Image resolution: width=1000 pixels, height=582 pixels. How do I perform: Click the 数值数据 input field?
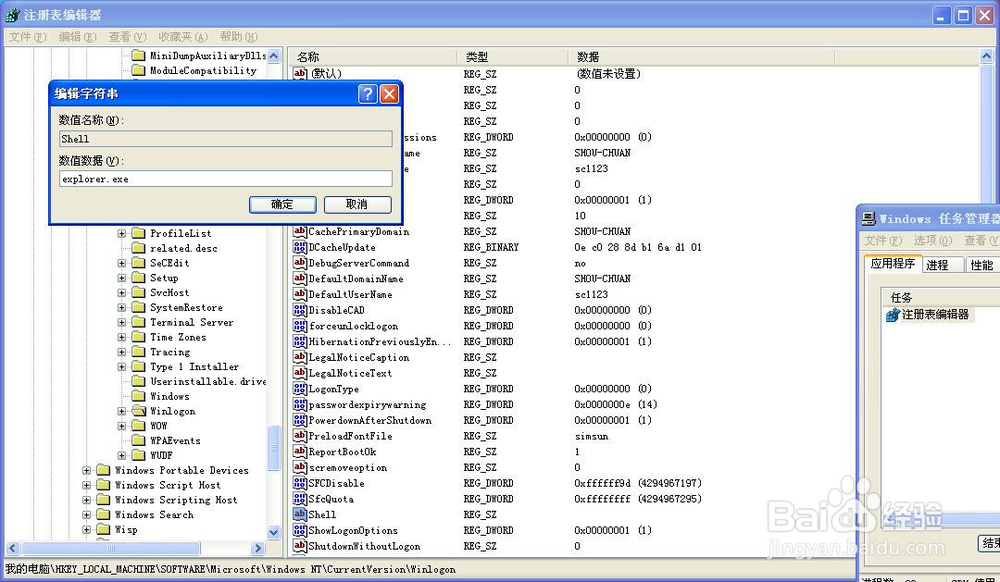(226, 178)
